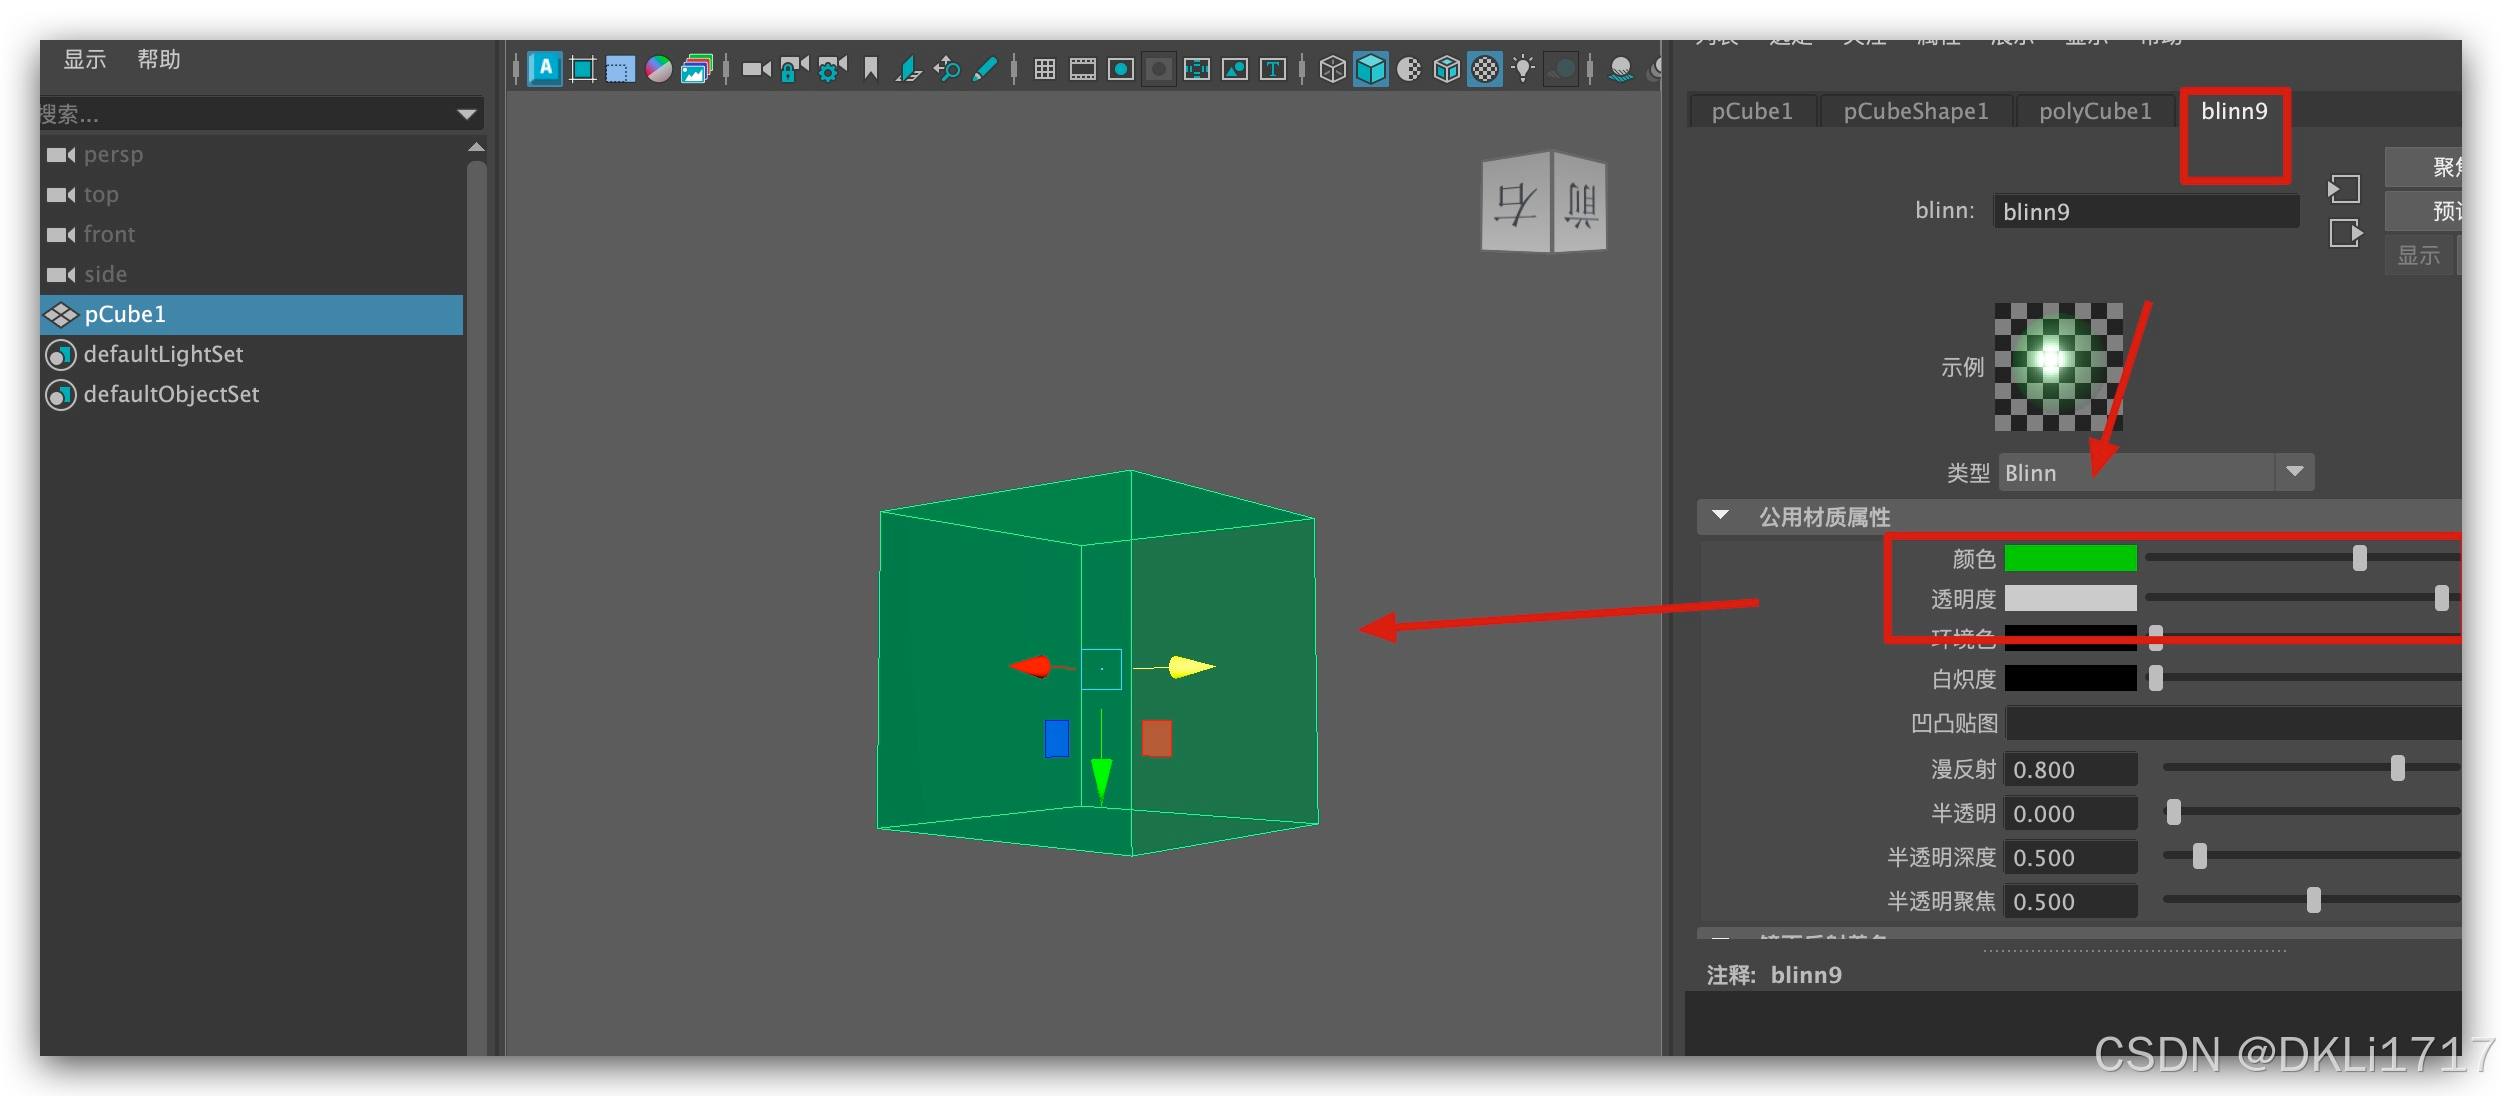Switch to the pCubeShape1 tab

[1915, 111]
